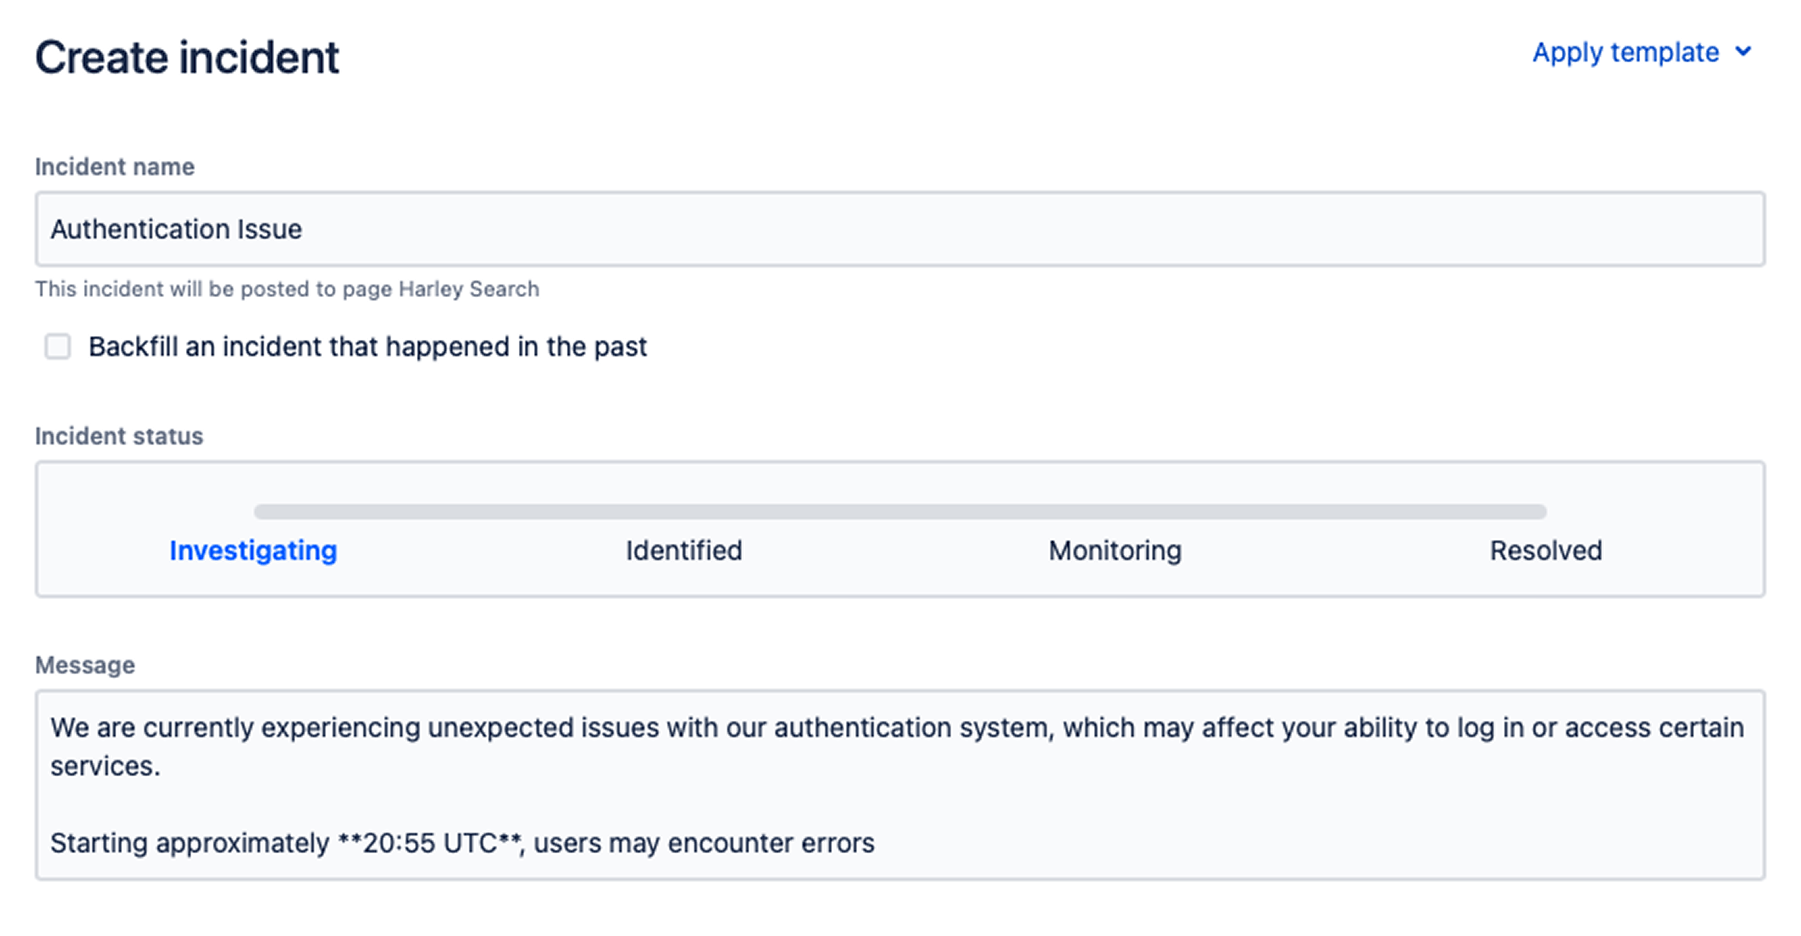Click the Incident name label
The height and width of the screenshot is (936, 1801).
(x=115, y=166)
